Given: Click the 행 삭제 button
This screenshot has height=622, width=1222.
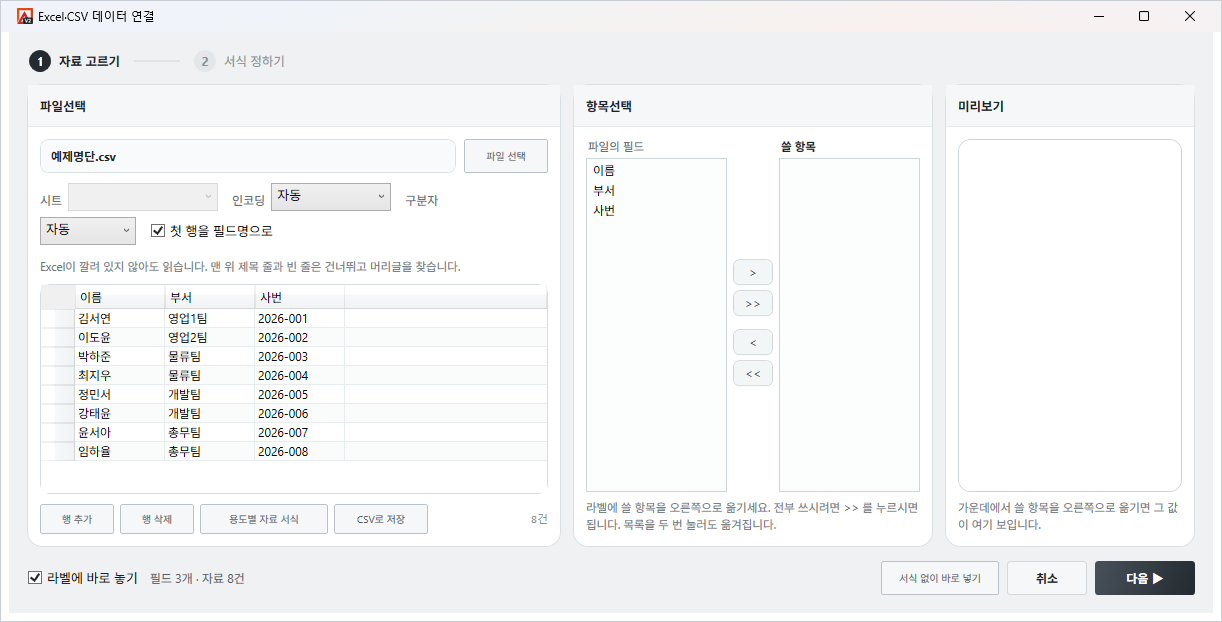Looking at the screenshot, I should (x=157, y=519).
